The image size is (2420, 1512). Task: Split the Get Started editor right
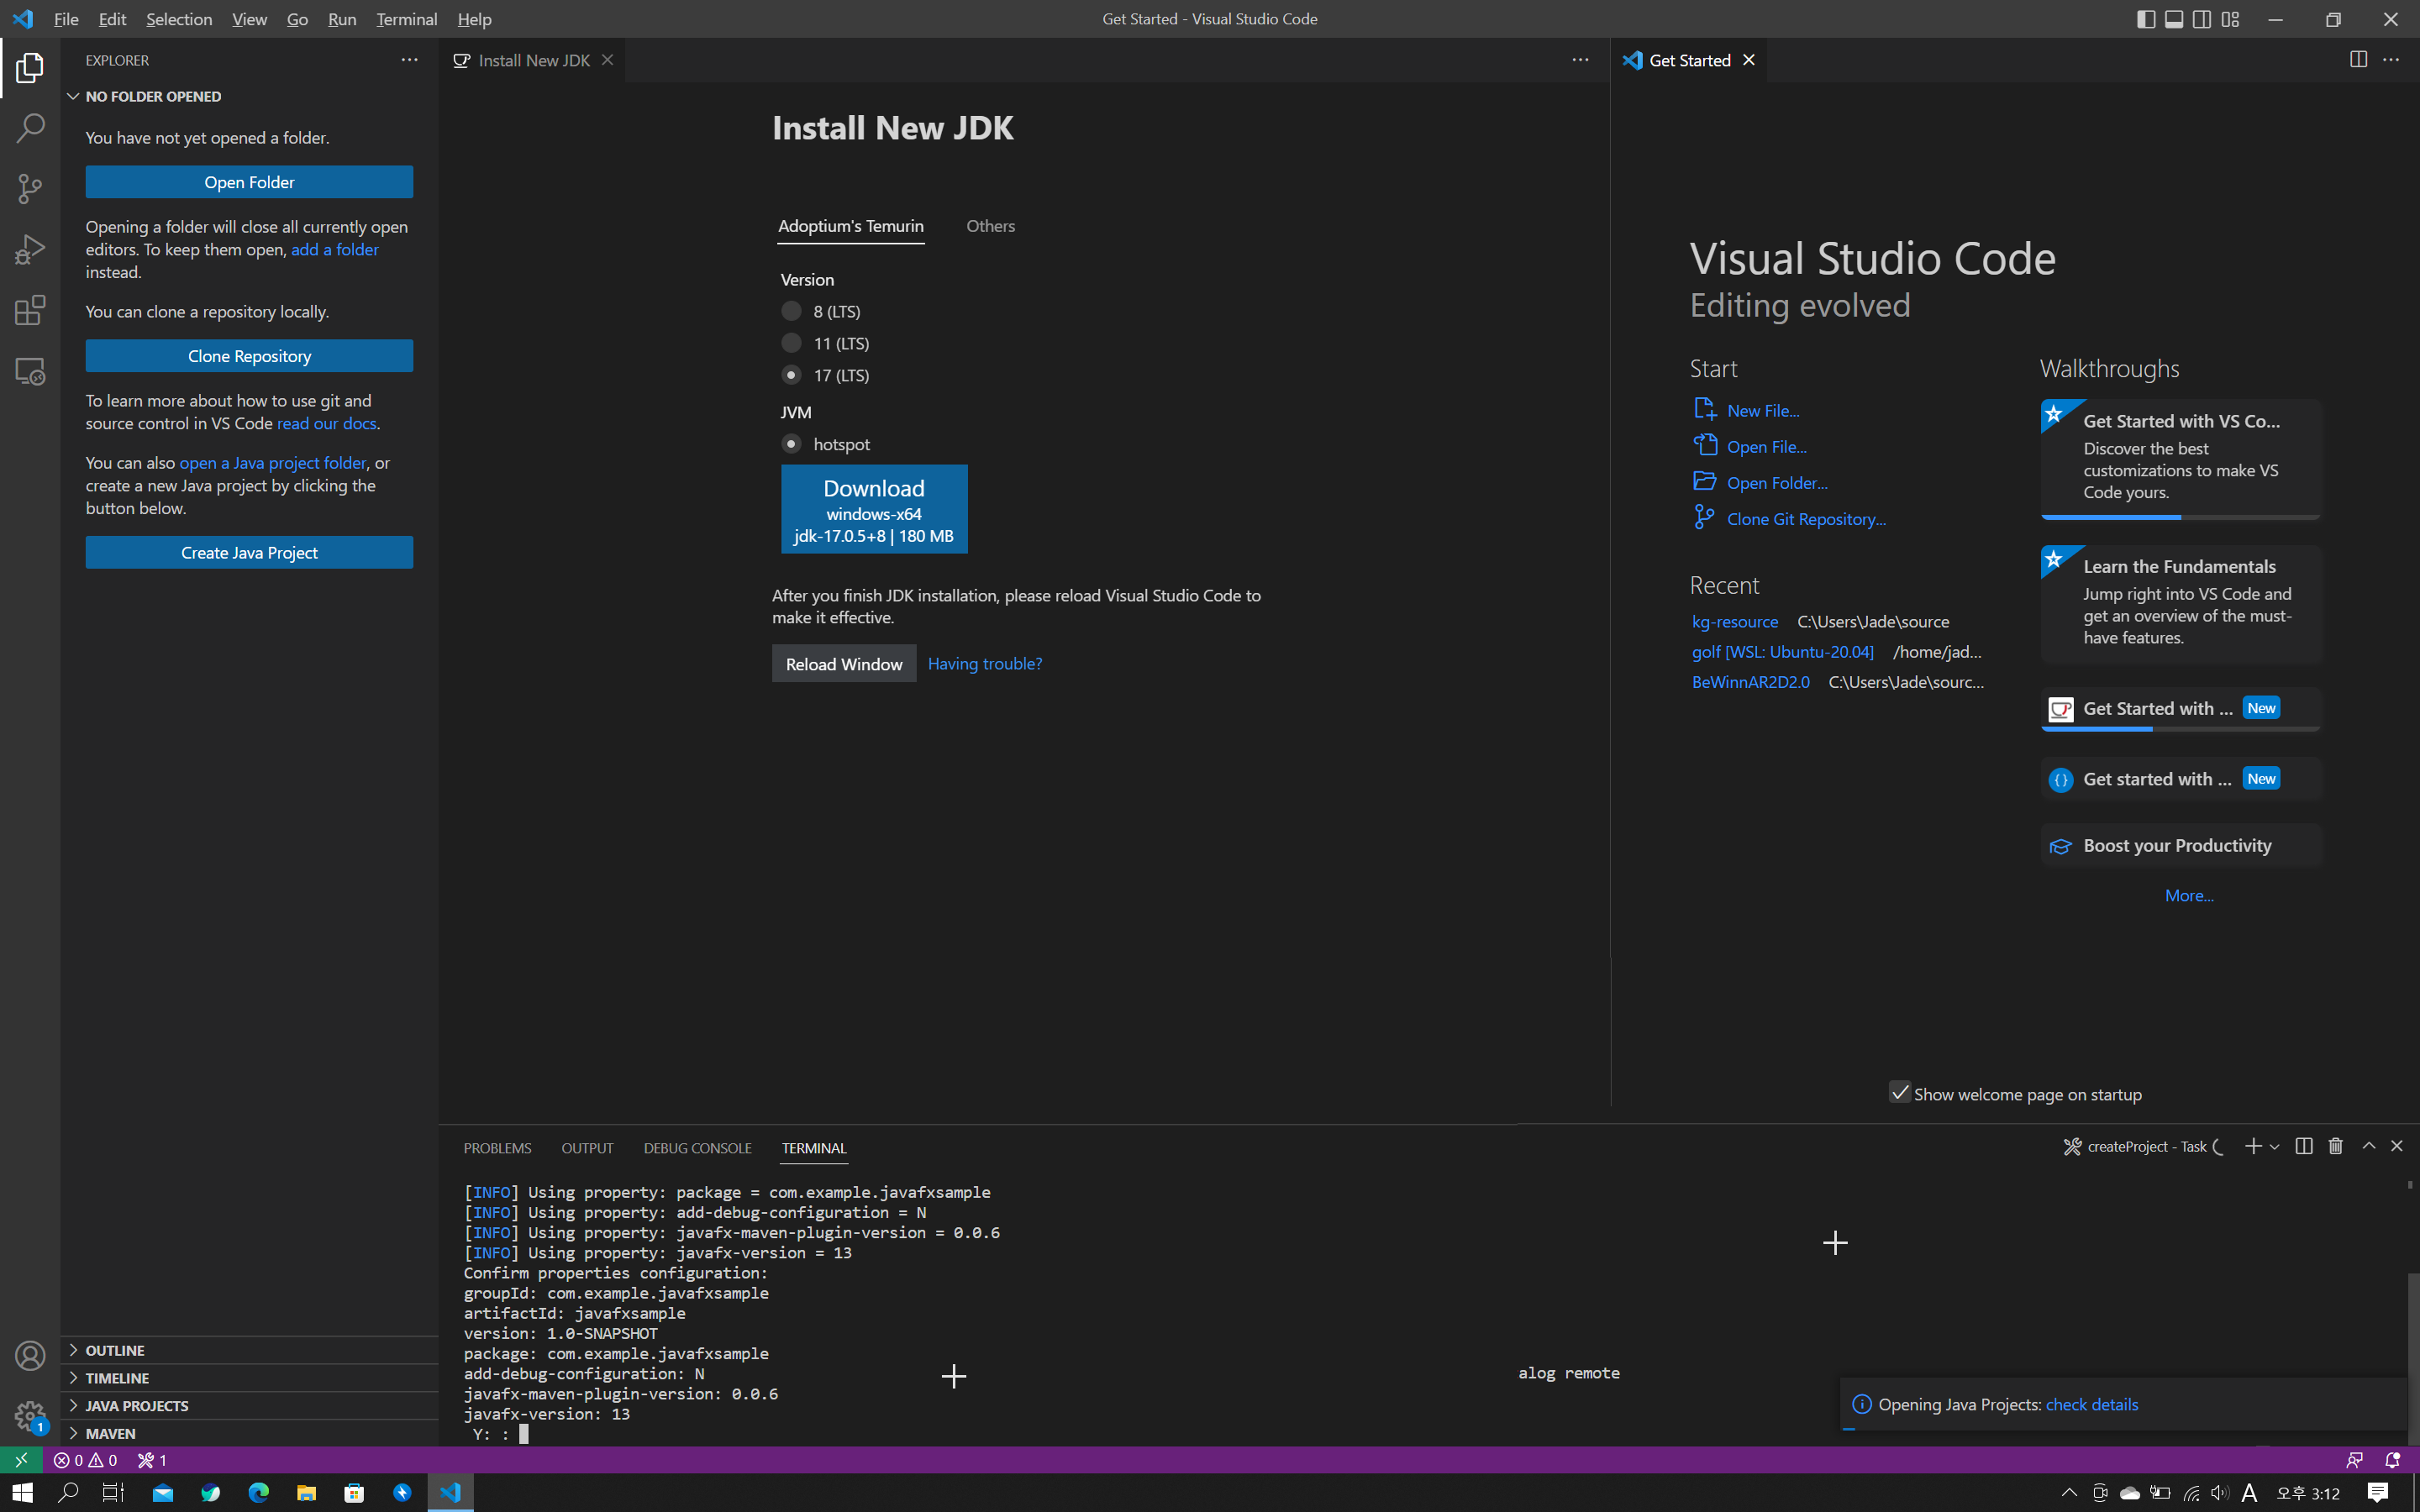pyautogui.click(x=2358, y=60)
